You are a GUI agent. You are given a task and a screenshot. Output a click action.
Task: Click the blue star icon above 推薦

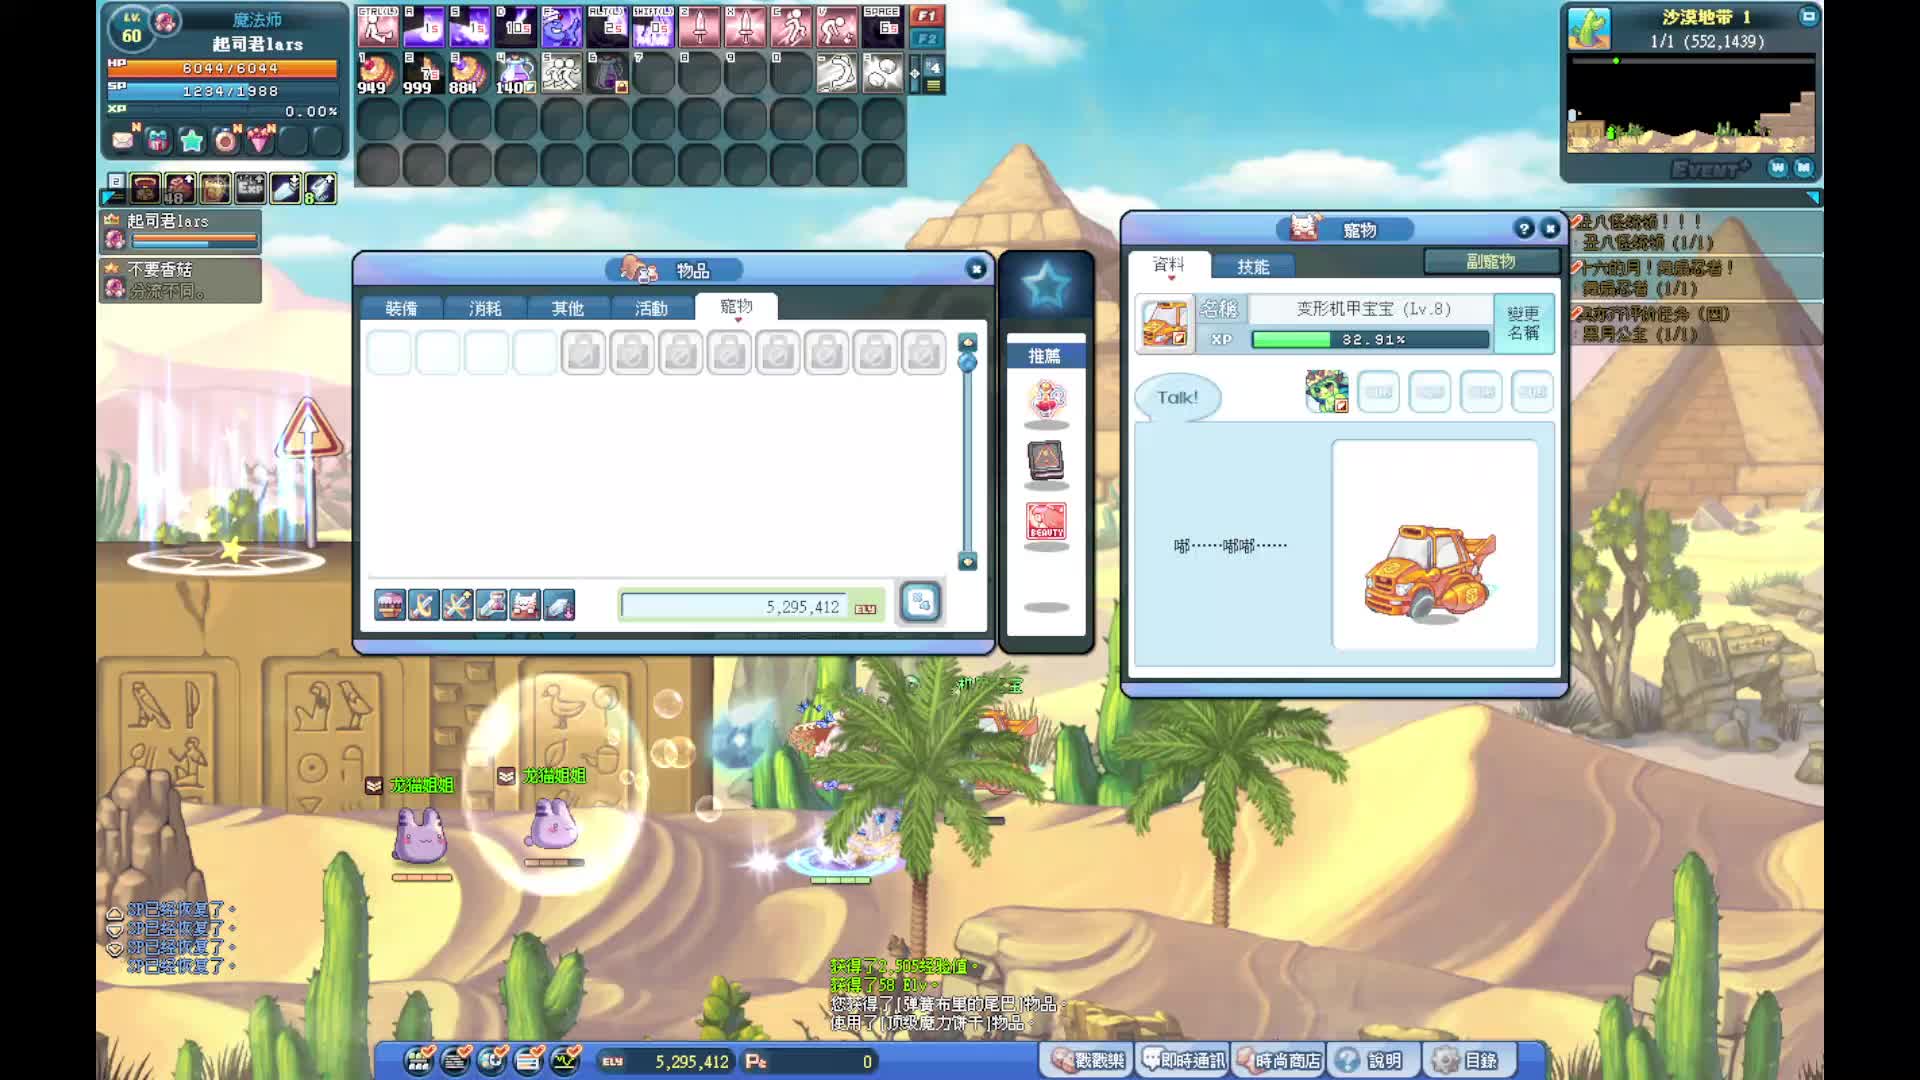[x=1046, y=287]
